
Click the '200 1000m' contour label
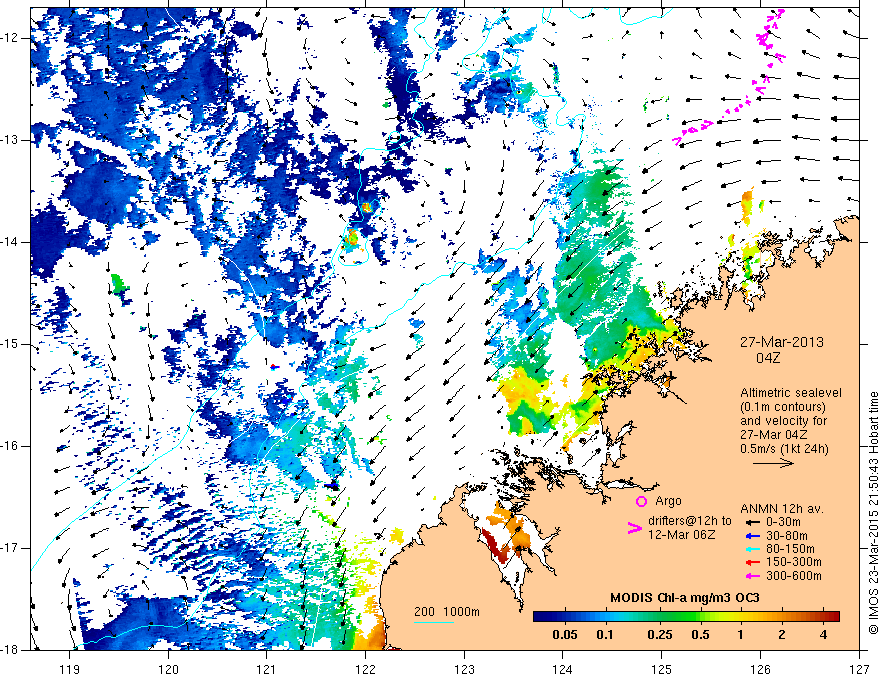click(x=447, y=612)
